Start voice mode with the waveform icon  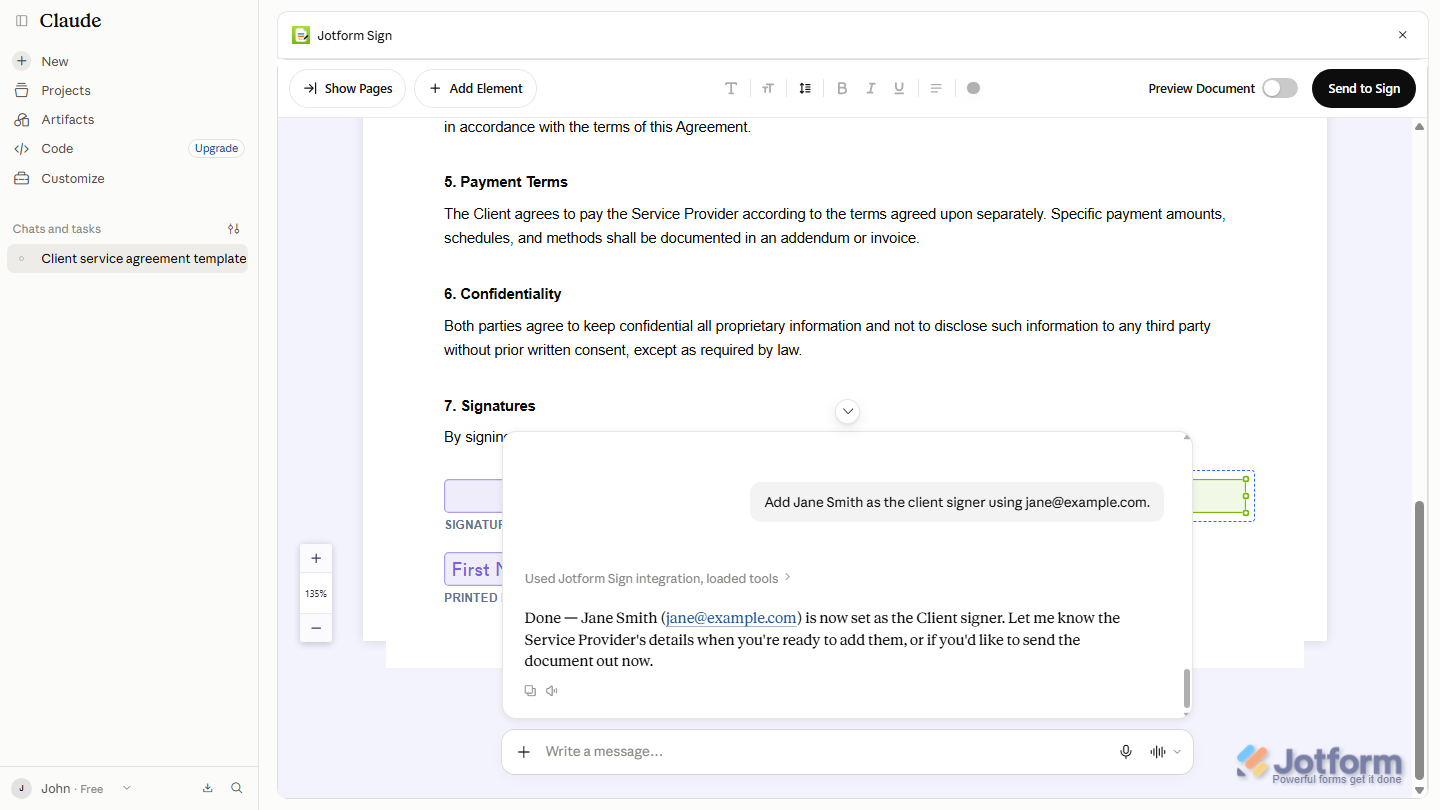click(1158, 752)
